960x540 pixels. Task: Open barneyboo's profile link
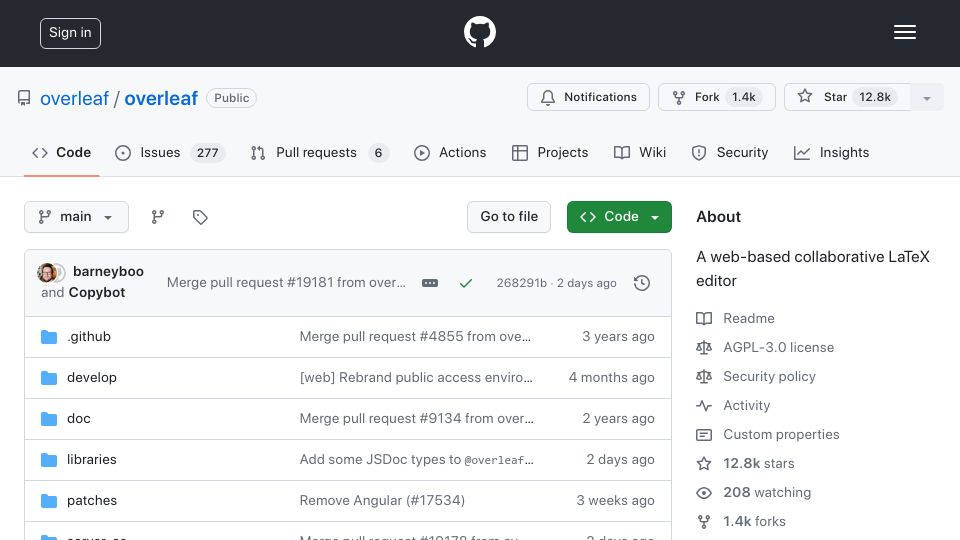tap(108, 271)
